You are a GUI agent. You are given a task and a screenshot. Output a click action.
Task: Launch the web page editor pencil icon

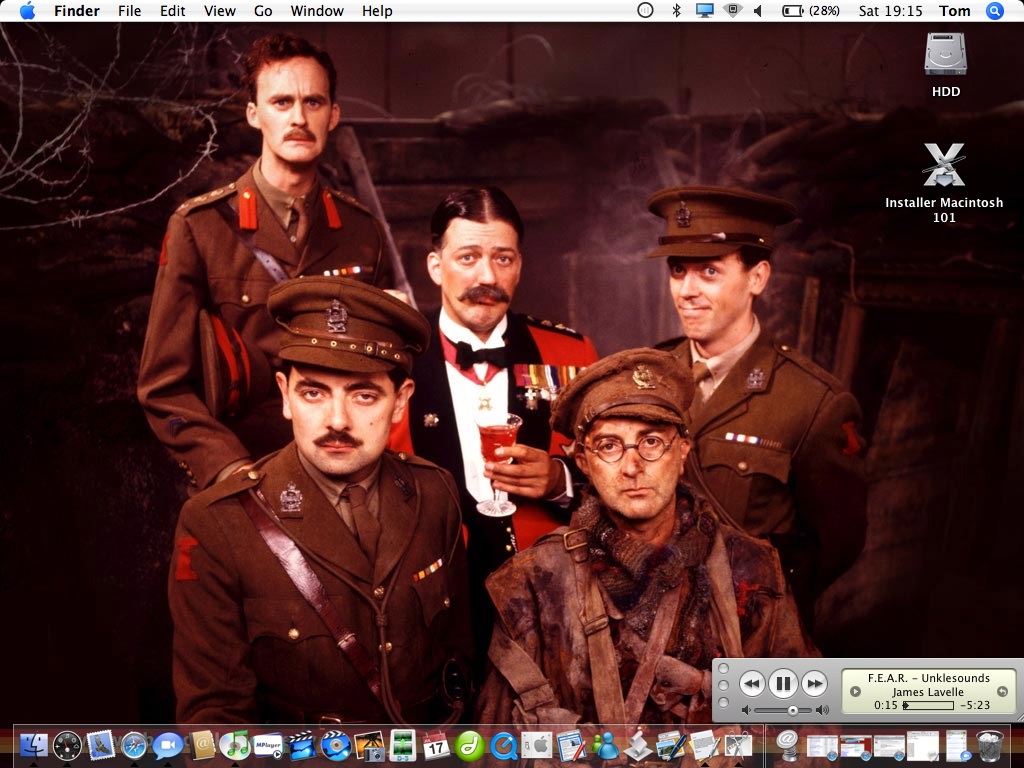click(x=571, y=745)
